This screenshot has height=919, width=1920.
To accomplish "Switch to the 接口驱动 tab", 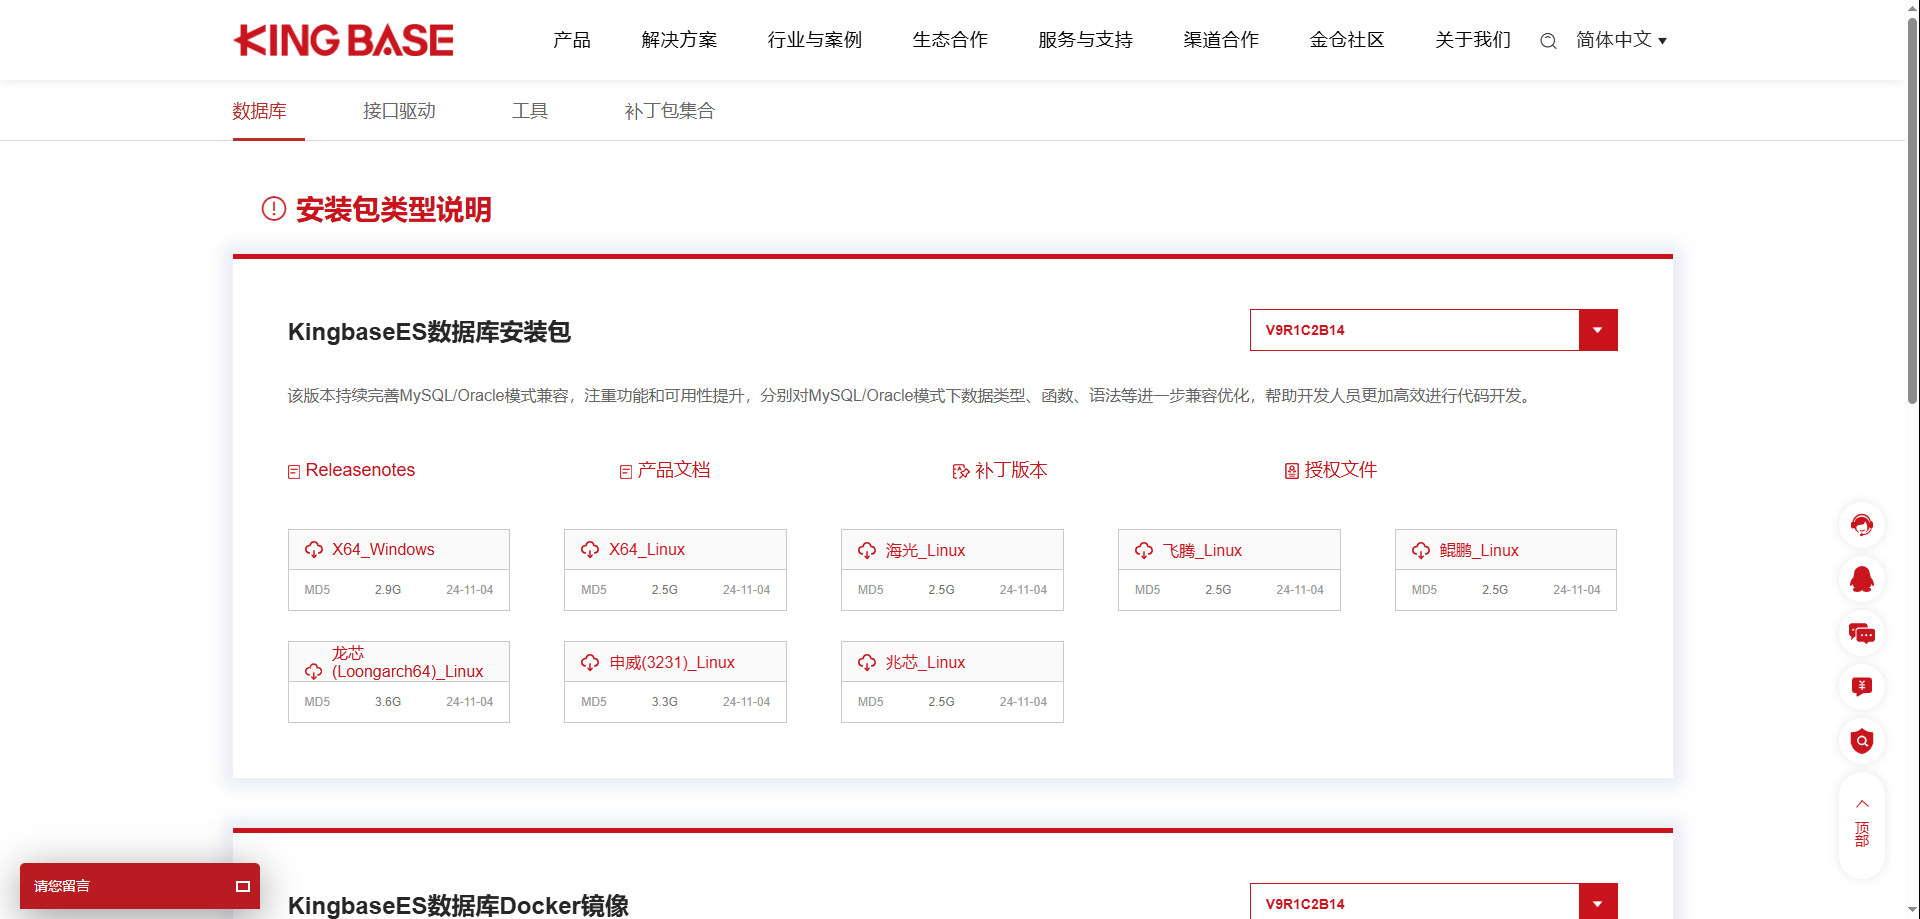I will [x=399, y=111].
